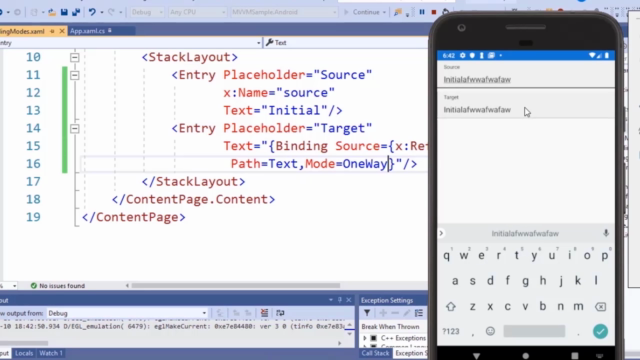Open the MVVMSample.Android startup project dropdown
640x360 pixels.
point(284,12)
